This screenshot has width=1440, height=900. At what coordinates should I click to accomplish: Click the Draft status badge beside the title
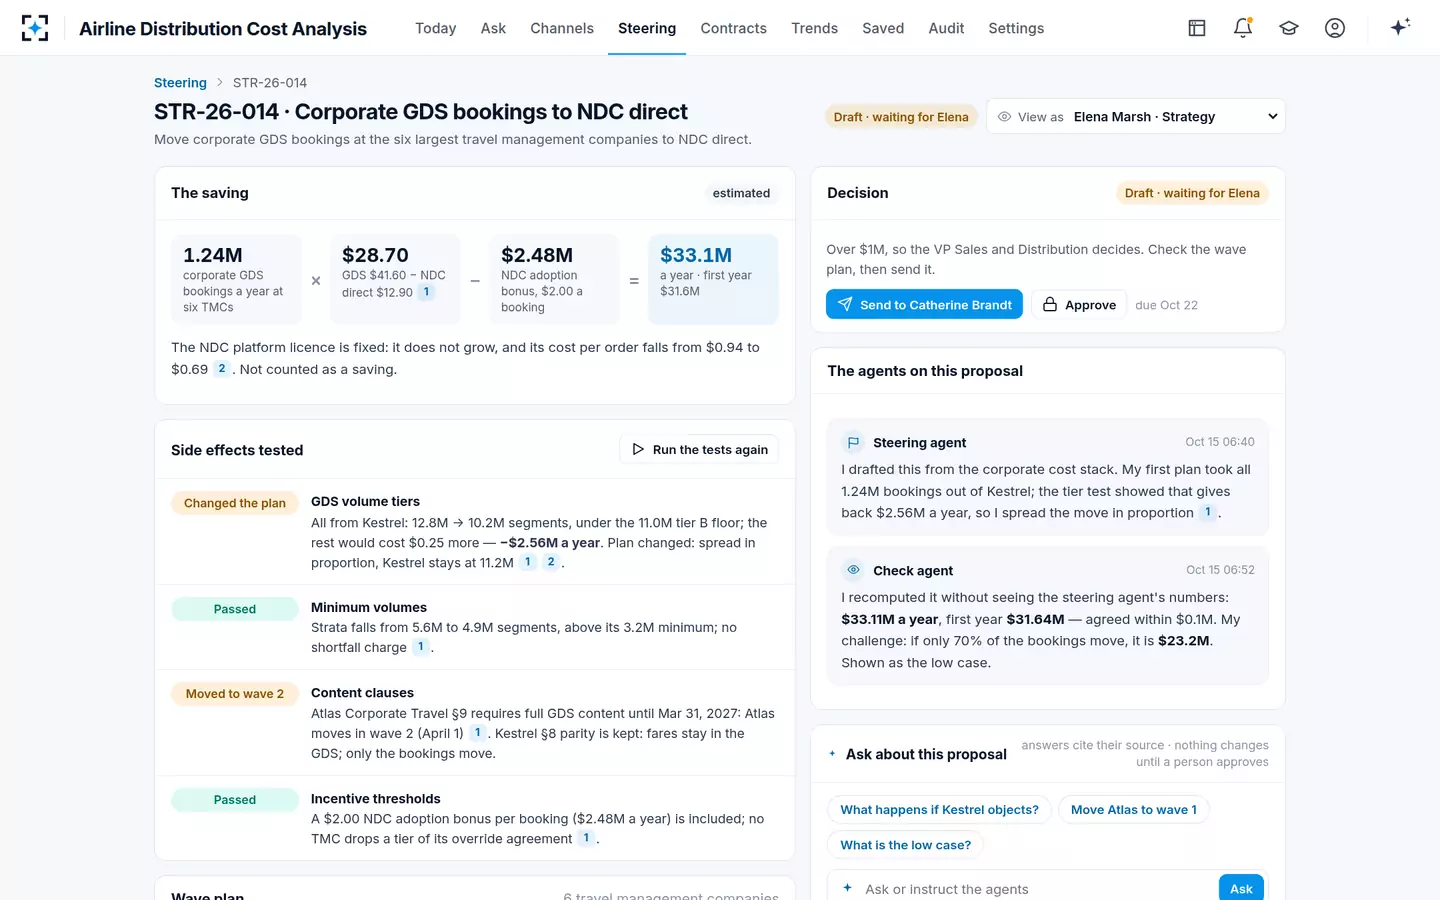coord(901,117)
